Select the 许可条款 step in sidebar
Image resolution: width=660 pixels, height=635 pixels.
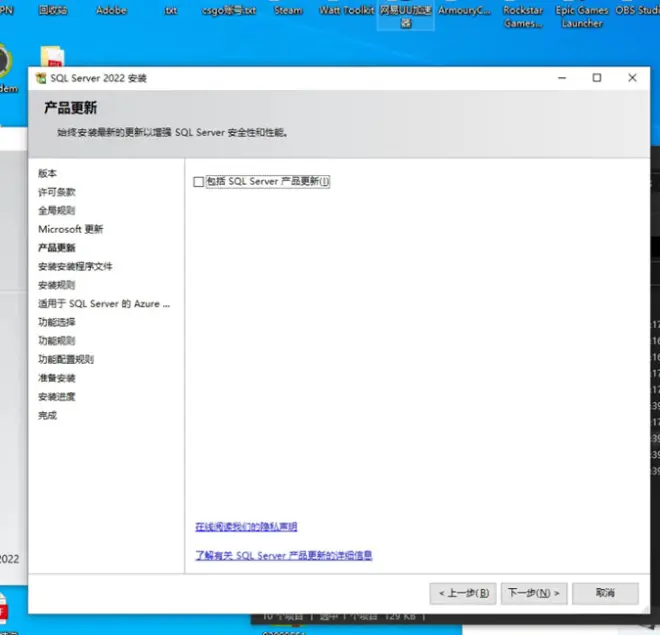coord(57,192)
